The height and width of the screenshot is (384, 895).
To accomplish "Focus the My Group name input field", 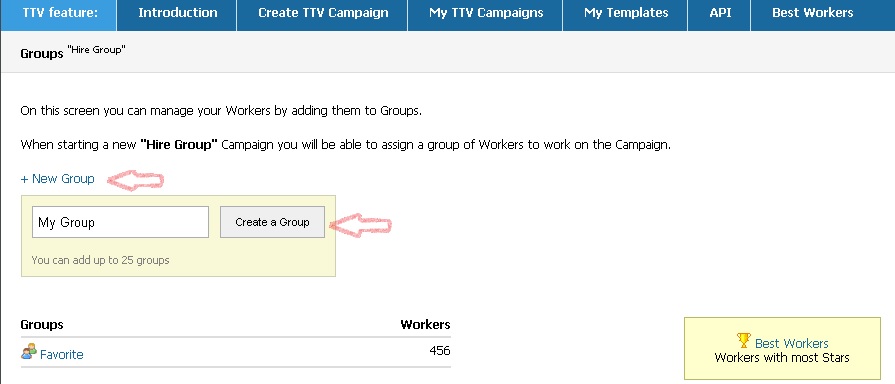I will tap(120, 222).
